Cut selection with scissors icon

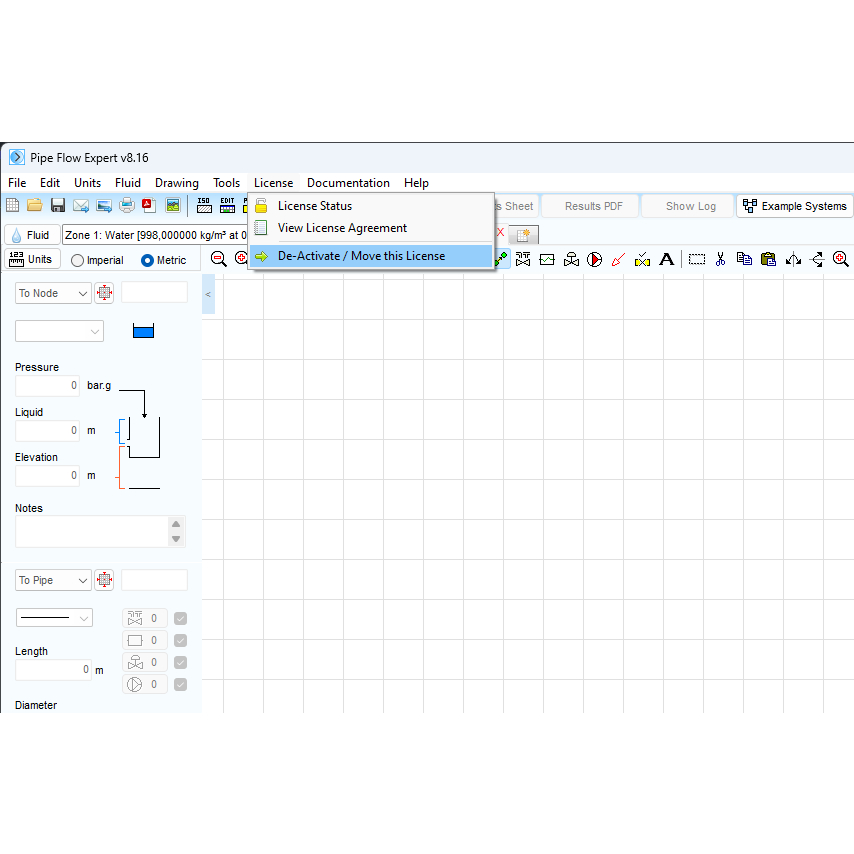tap(721, 259)
